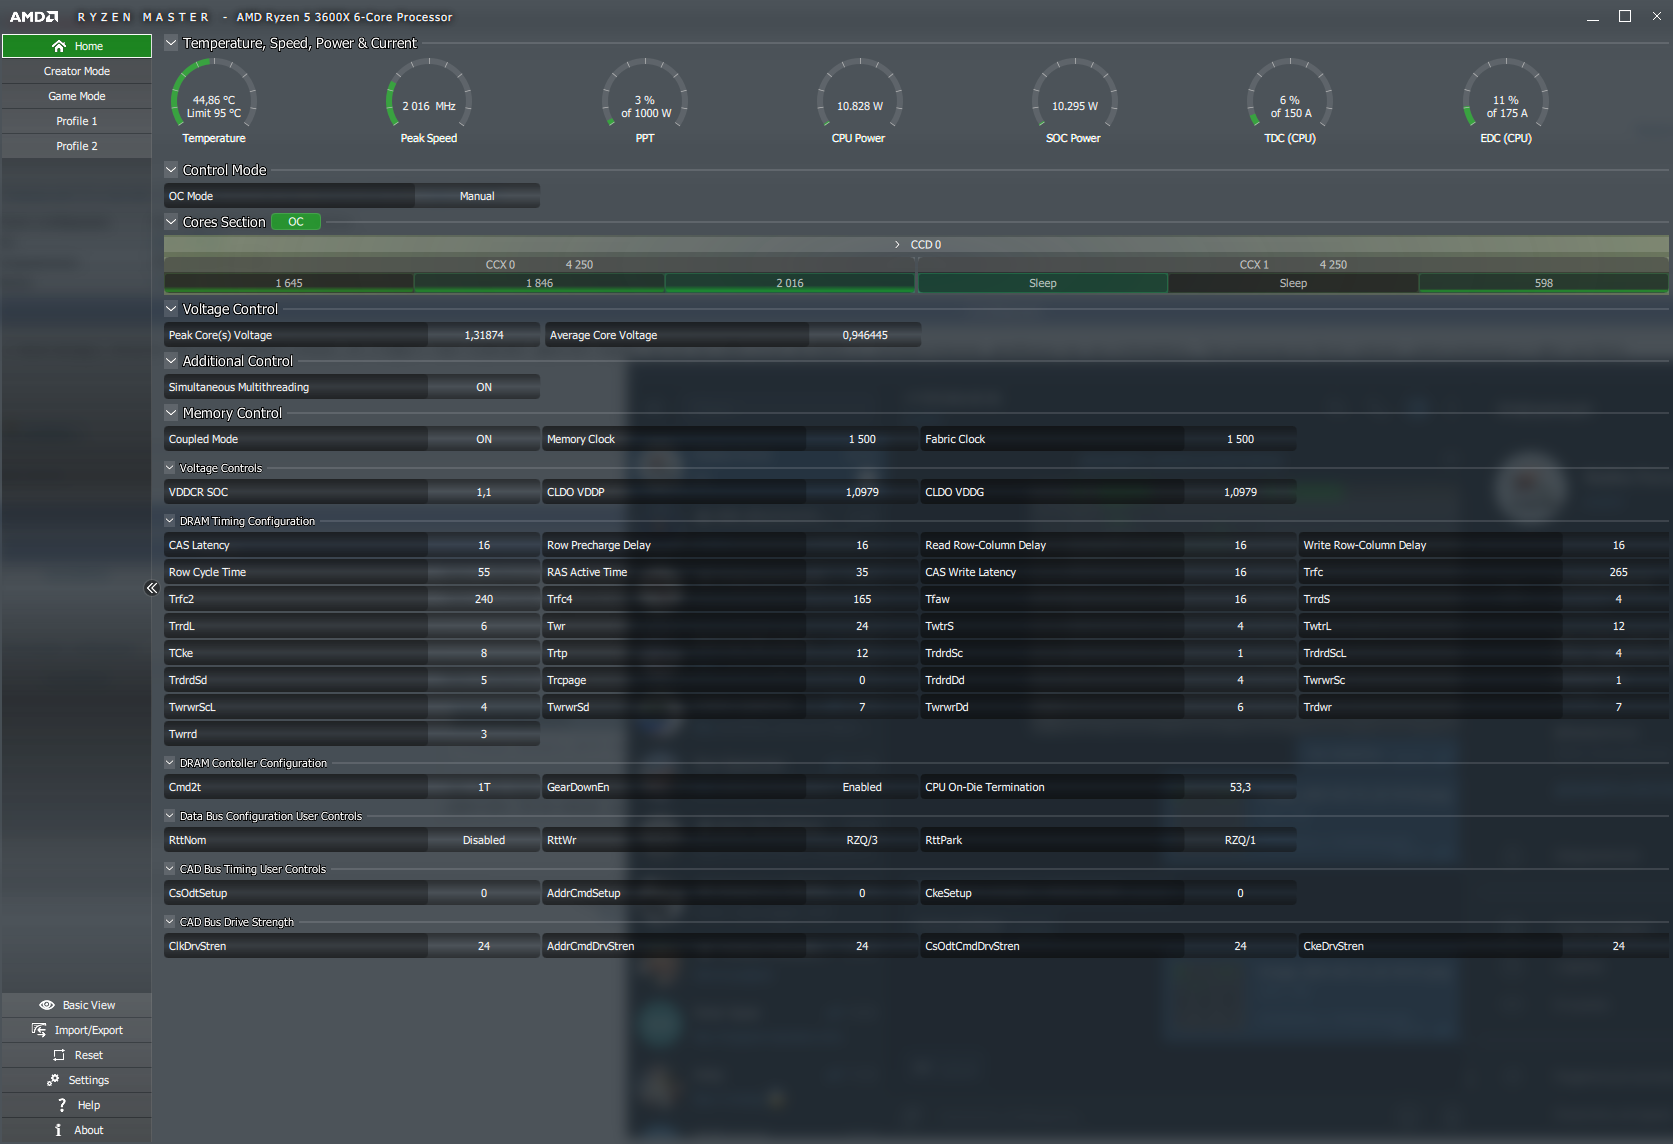Click CAS Latency value 16

coord(484,545)
